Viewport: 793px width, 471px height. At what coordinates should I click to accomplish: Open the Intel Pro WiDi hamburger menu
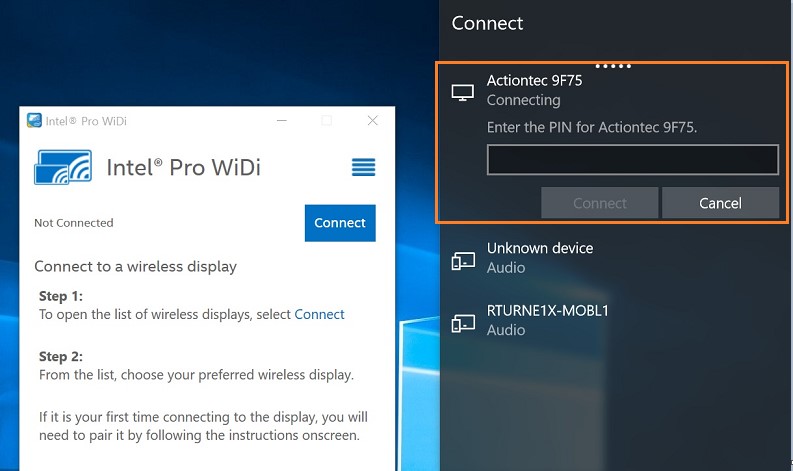pyautogui.click(x=364, y=167)
